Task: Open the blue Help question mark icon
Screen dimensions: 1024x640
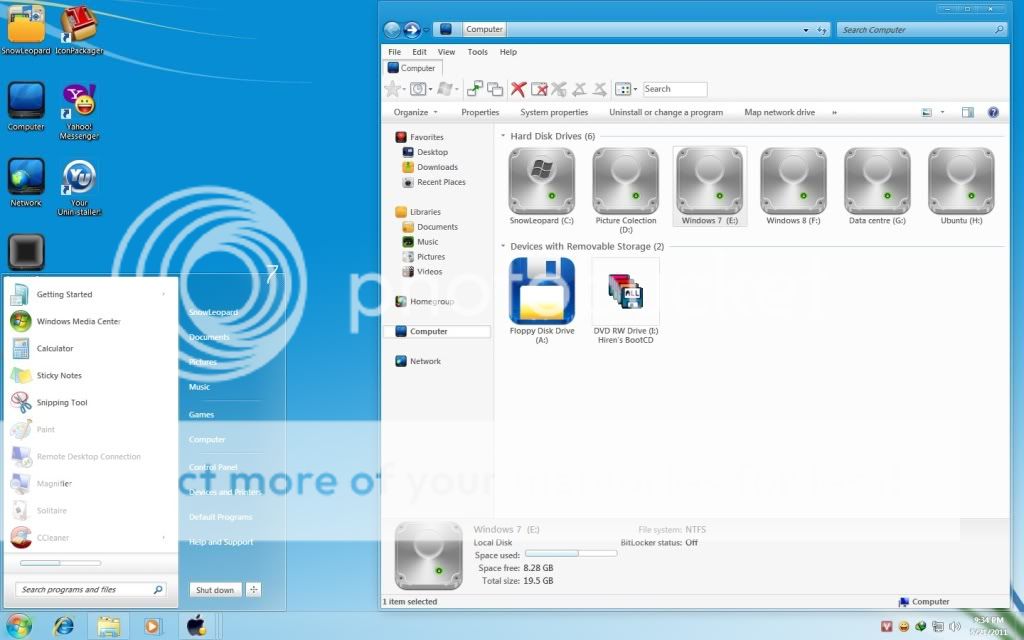Action: pyautogui.click(x=993, y=112)
